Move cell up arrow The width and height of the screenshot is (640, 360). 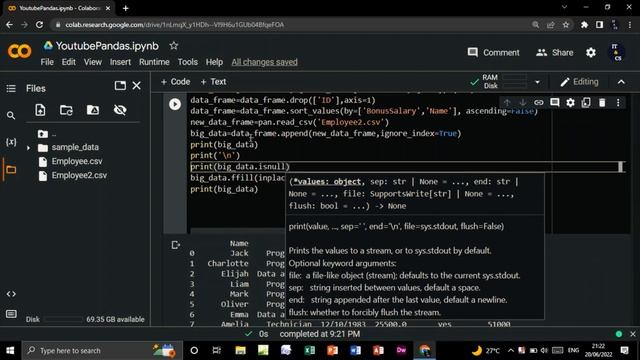coord(507,102)
